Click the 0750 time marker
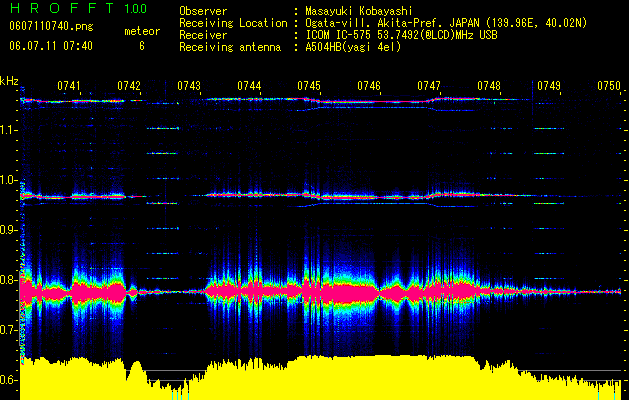The width and height of the screenshot is (629, 400). pyautogui.click(x=609, y=86)
